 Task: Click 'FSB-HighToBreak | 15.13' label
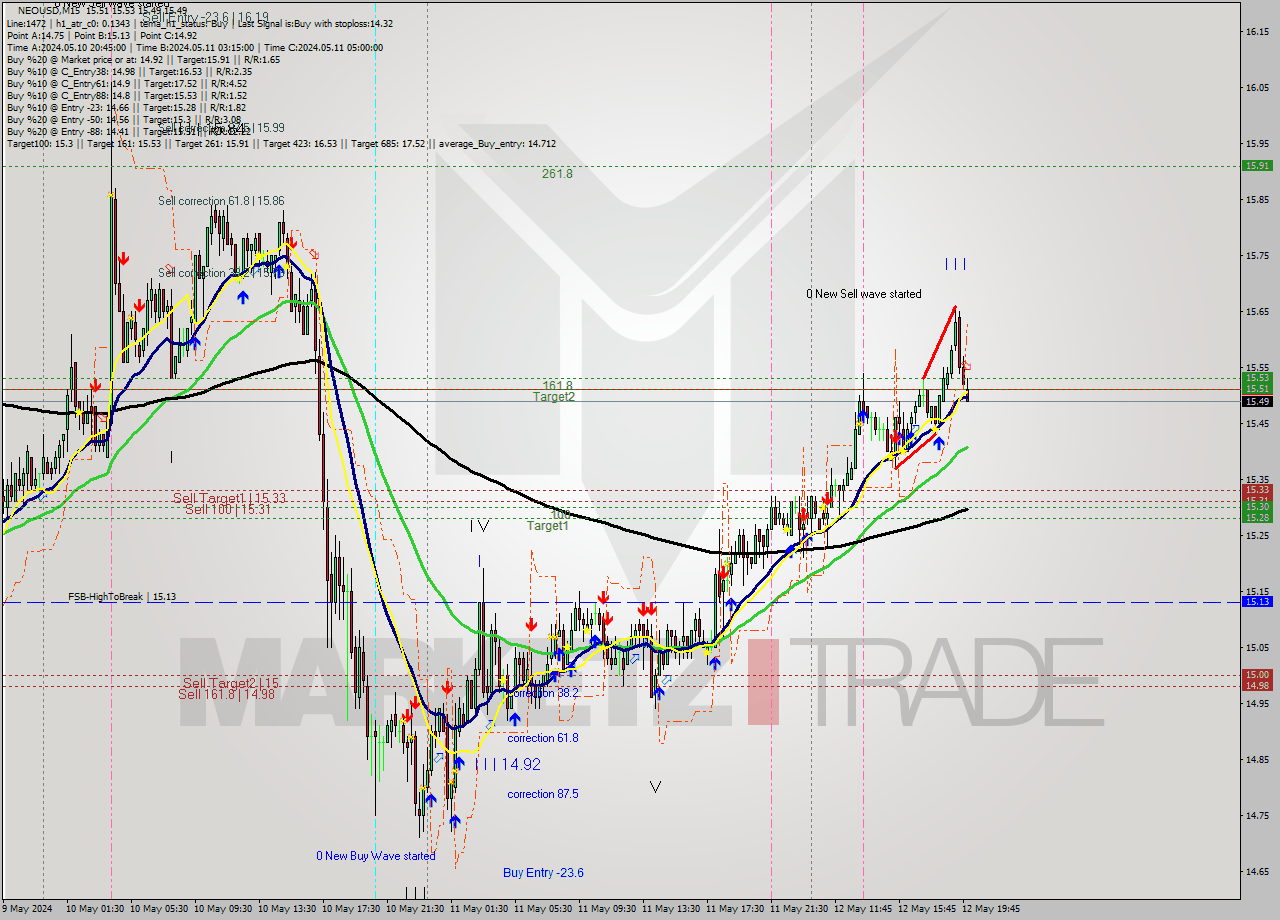[122, 597]
